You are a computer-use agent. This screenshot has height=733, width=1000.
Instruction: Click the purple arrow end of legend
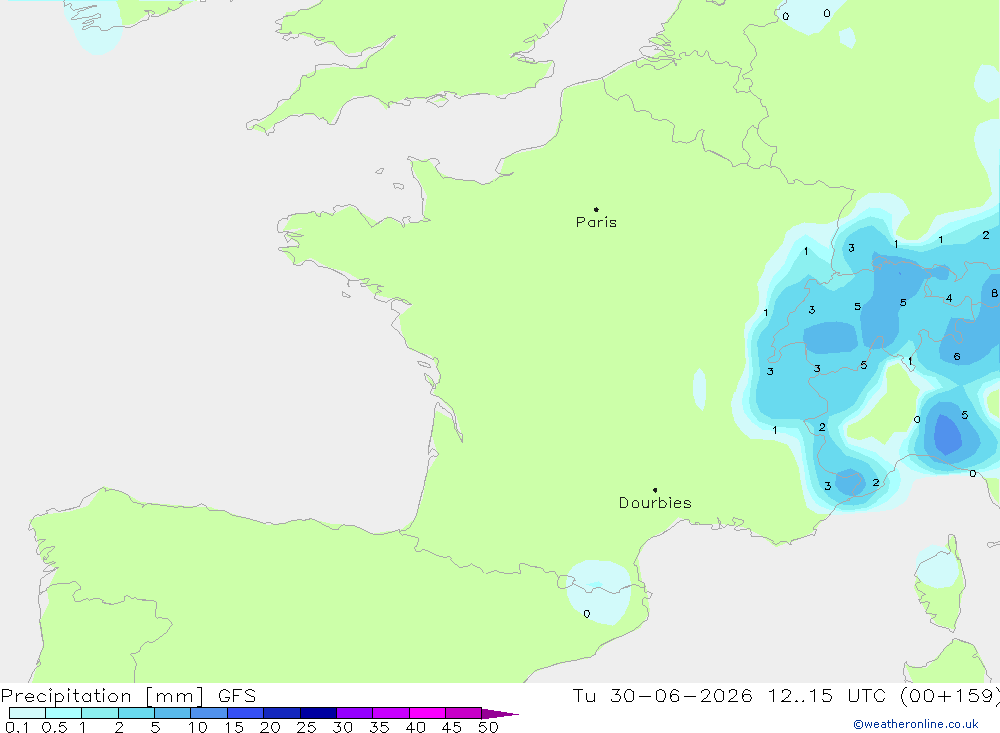[x=500, y=714]
